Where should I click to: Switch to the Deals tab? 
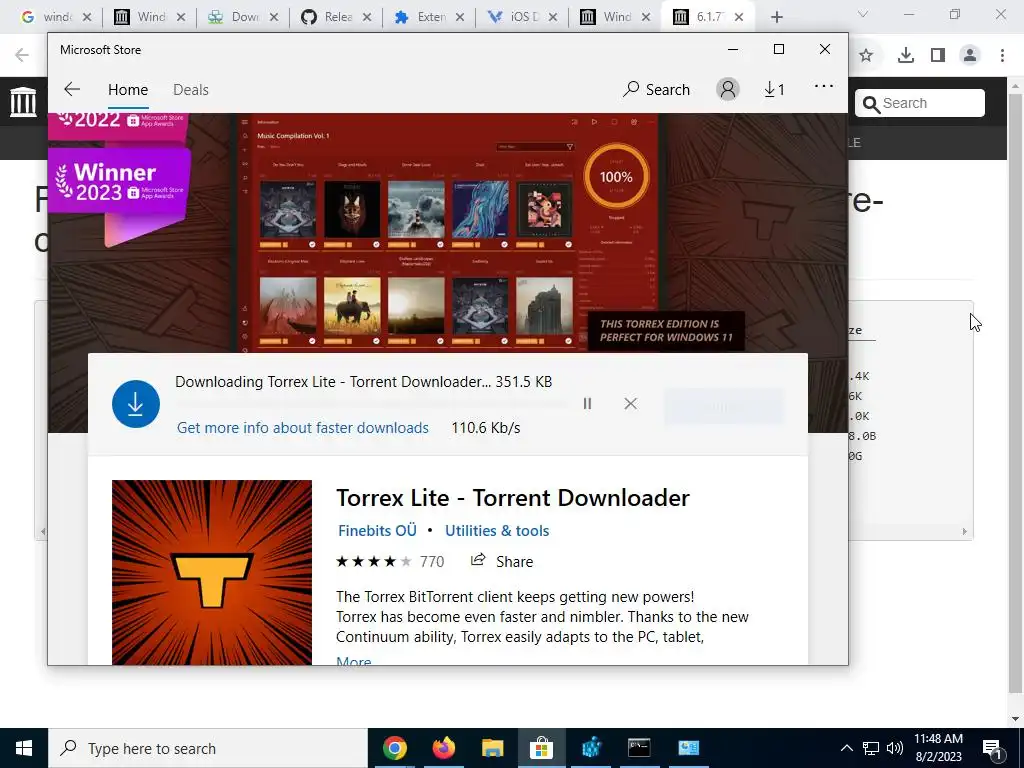[191, 89]
